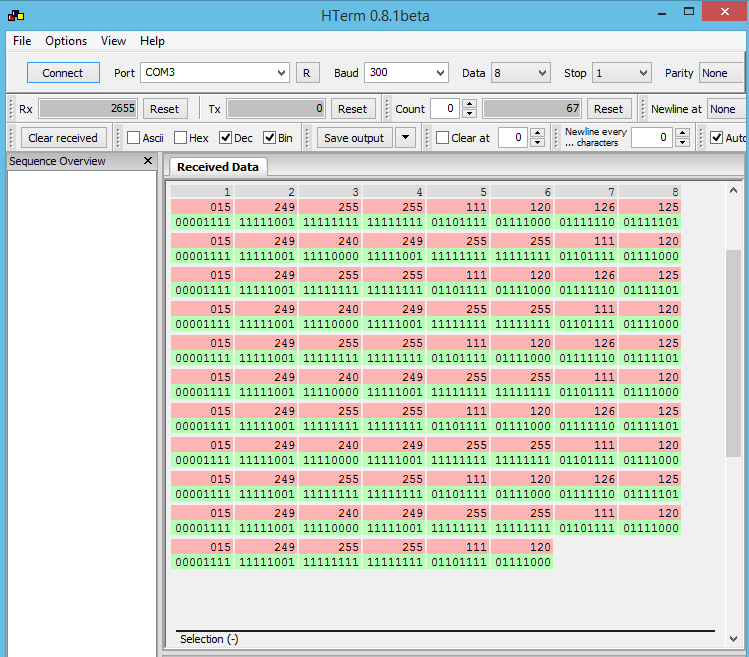Click the Connect button
The image size is (749, 657).
(63, 73)
